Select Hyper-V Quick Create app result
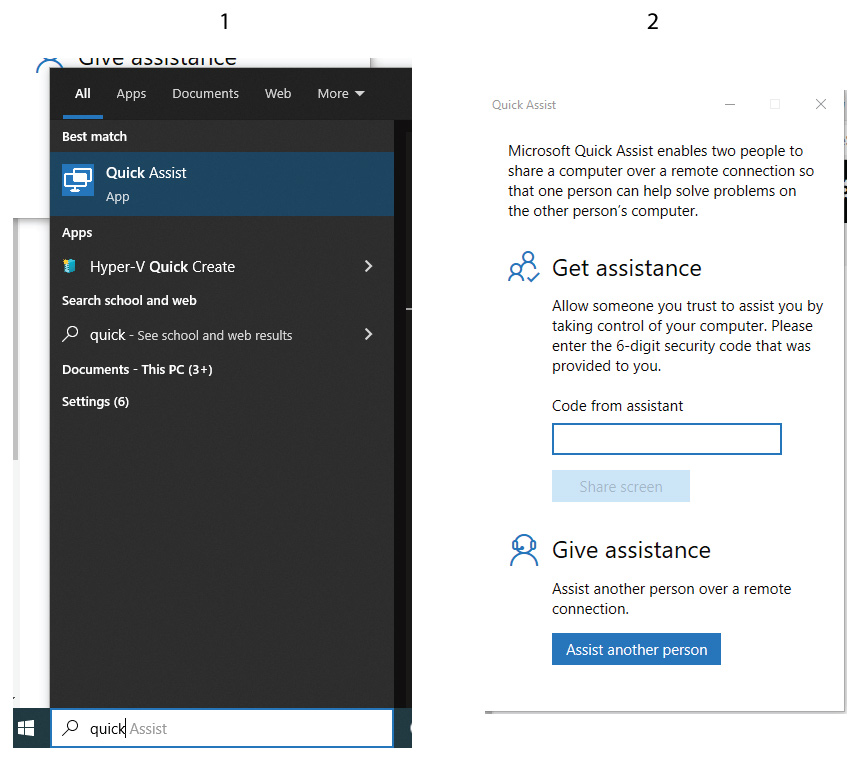Screen dimensions: 858x758 222,267
